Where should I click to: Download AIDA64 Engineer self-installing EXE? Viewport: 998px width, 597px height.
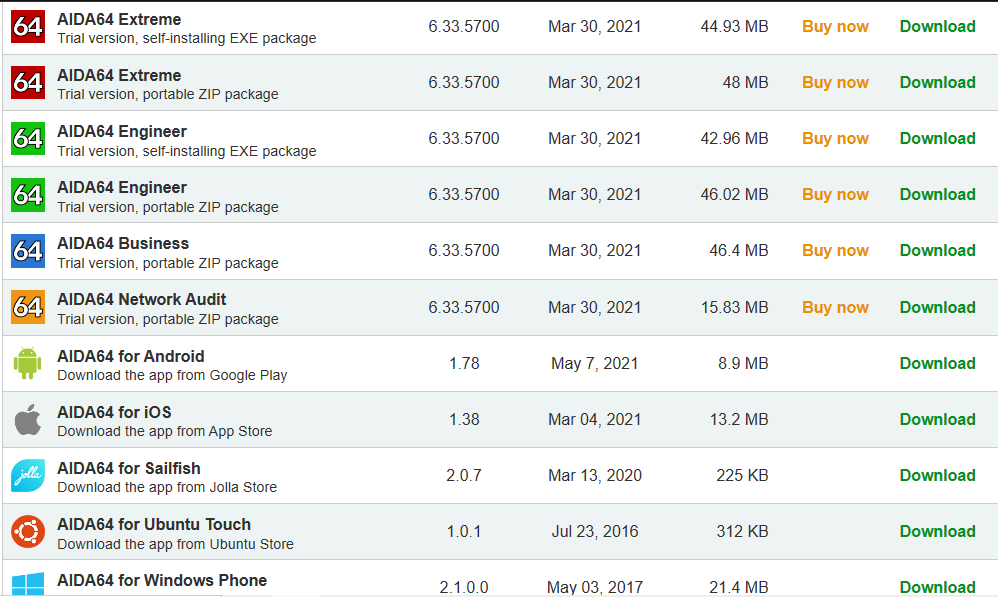(x=937, y=139)
